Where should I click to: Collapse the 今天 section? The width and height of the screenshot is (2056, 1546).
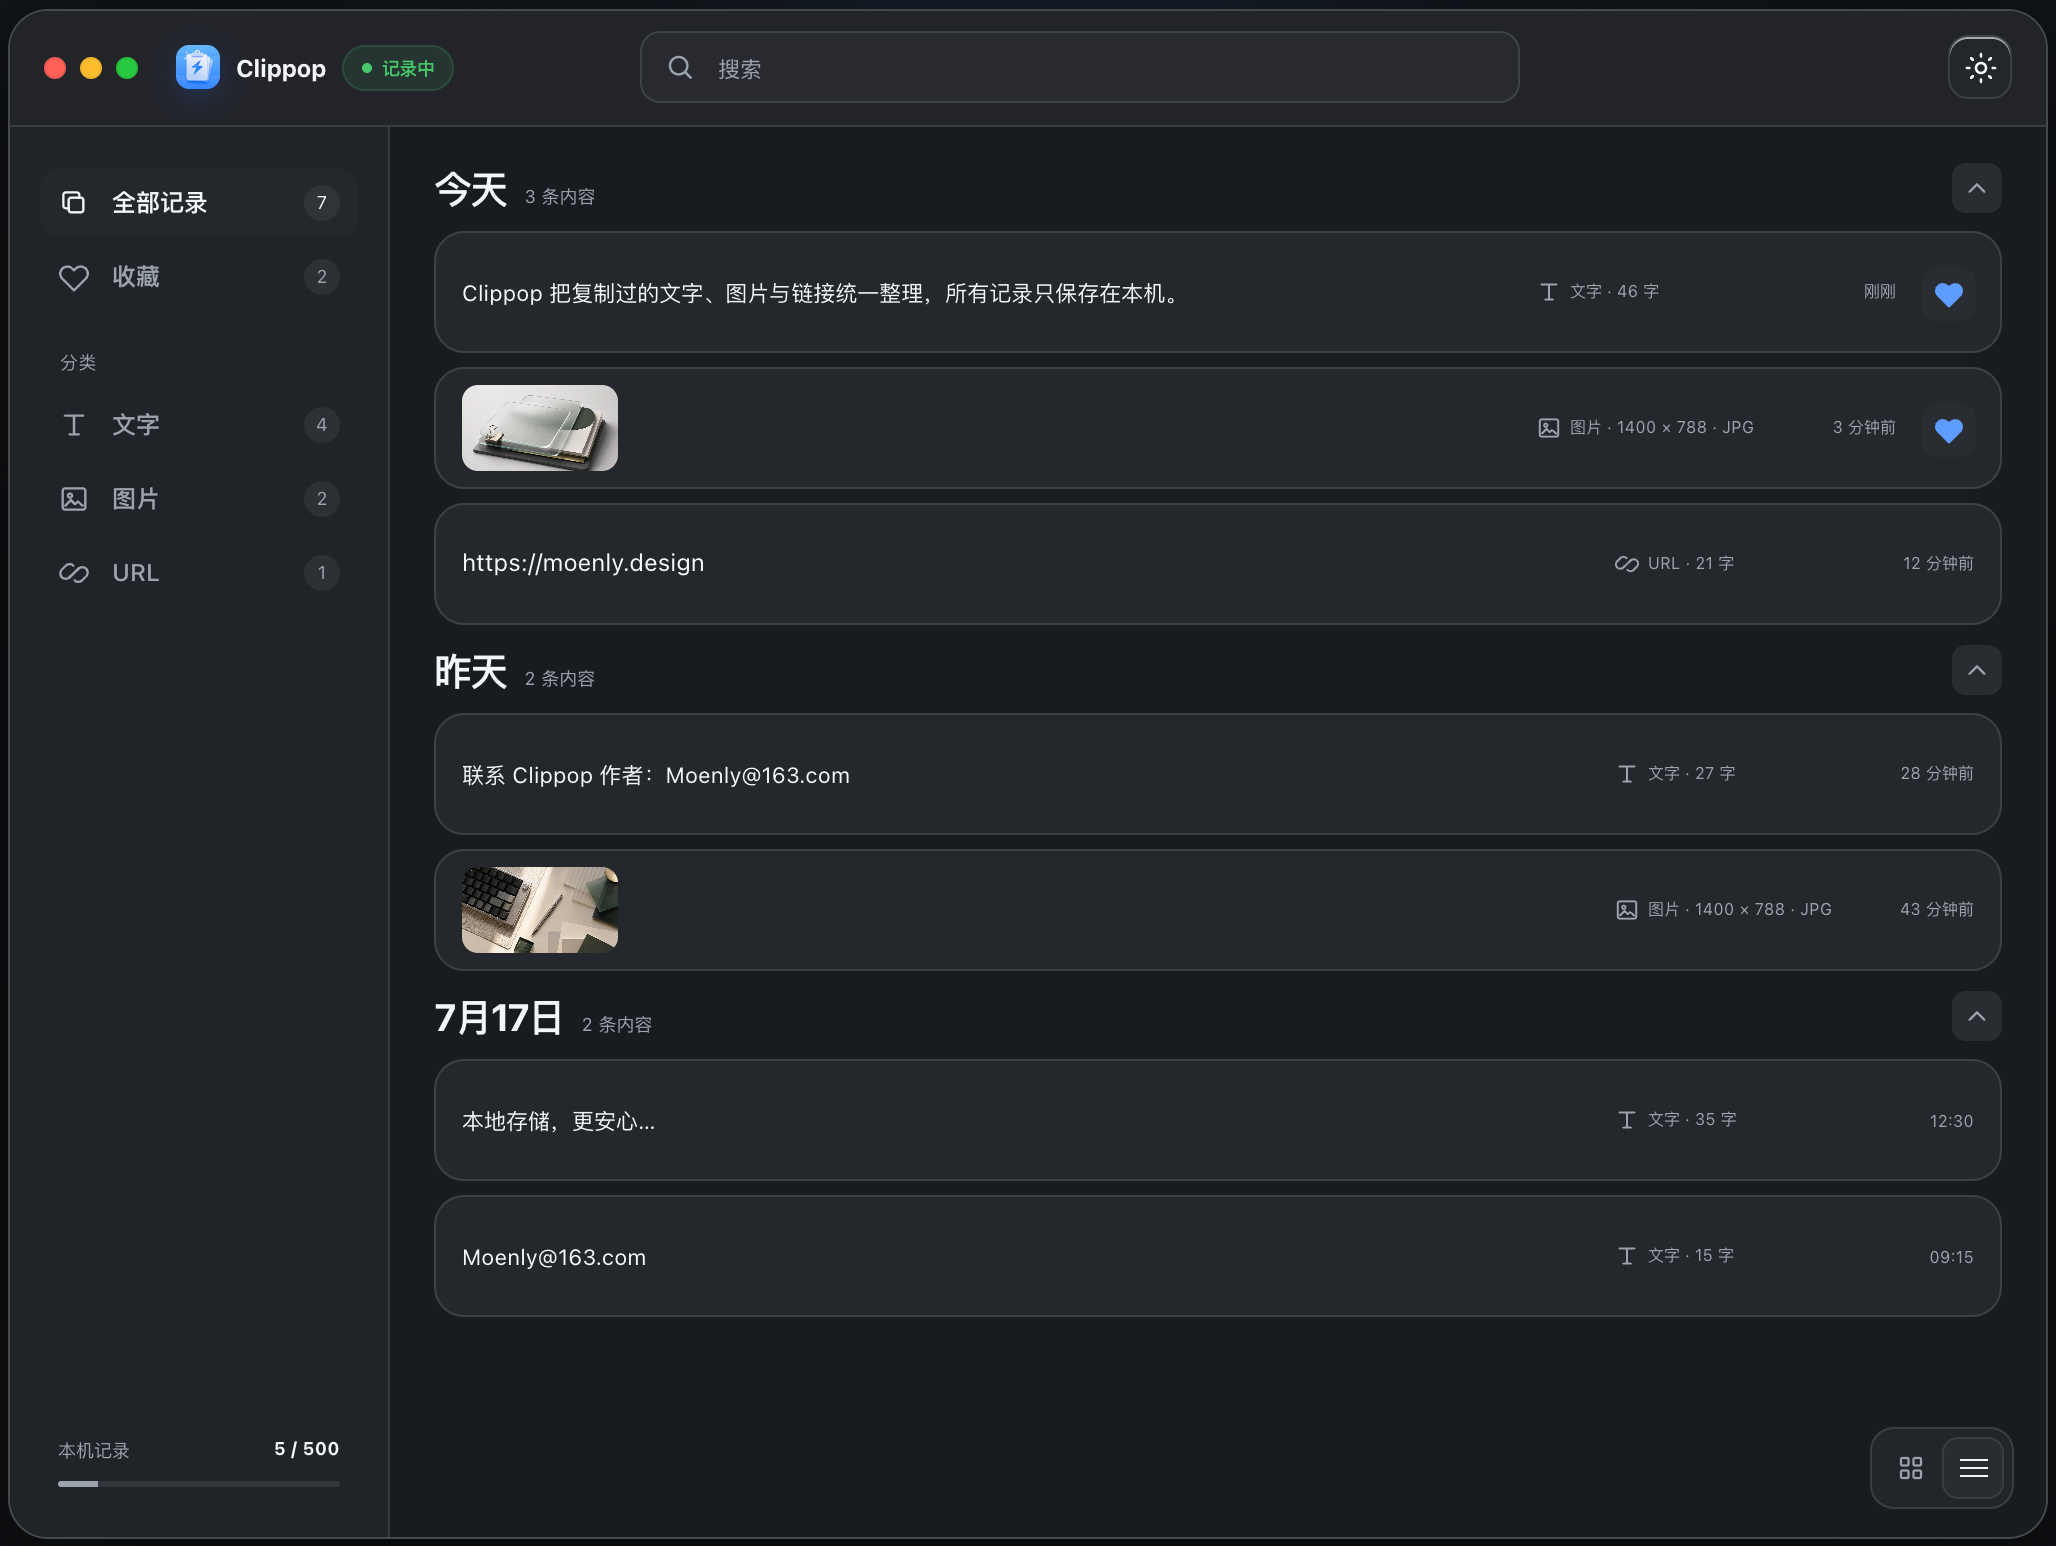pyautogui.click(x=1977, y=188)
